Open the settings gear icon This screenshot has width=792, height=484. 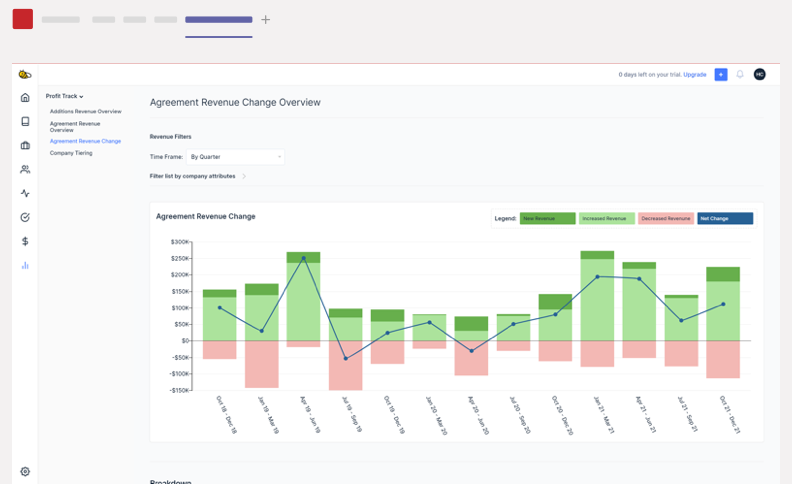tap(25, 471)
